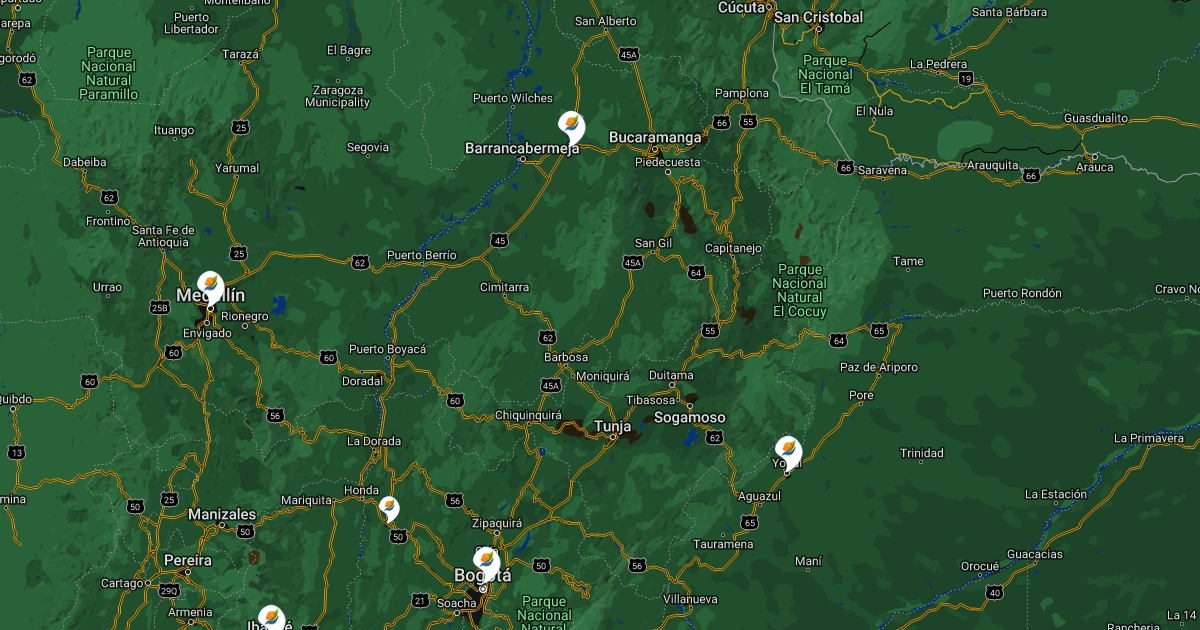Select Parque Nacional Natural El Cocuy label
The width and height of the screenshot is (1200, 630).
click(x=800, y=291)
